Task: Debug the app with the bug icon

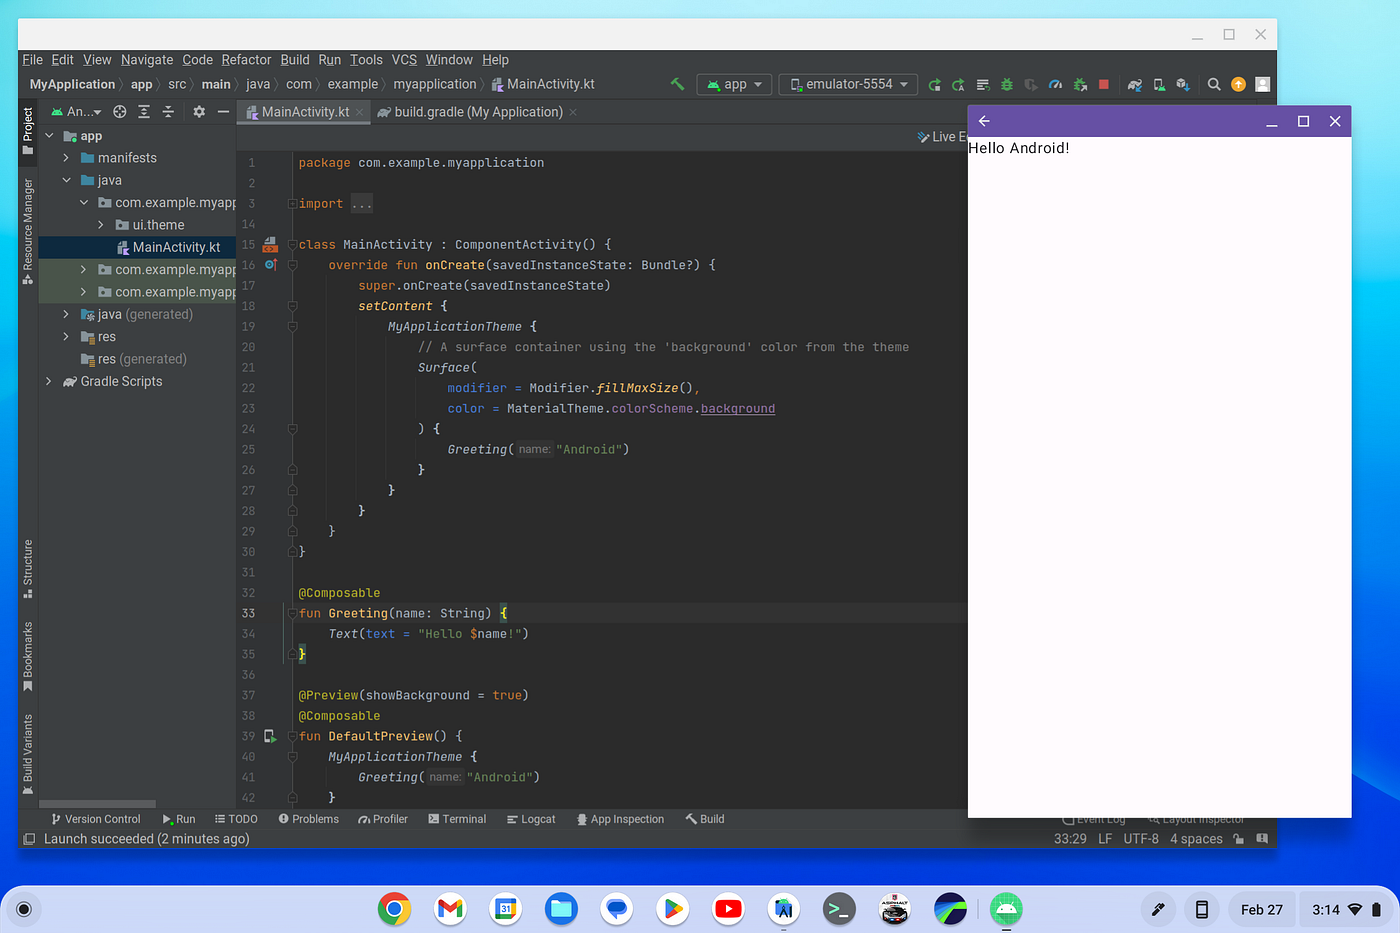Action: pos(1006,84)
